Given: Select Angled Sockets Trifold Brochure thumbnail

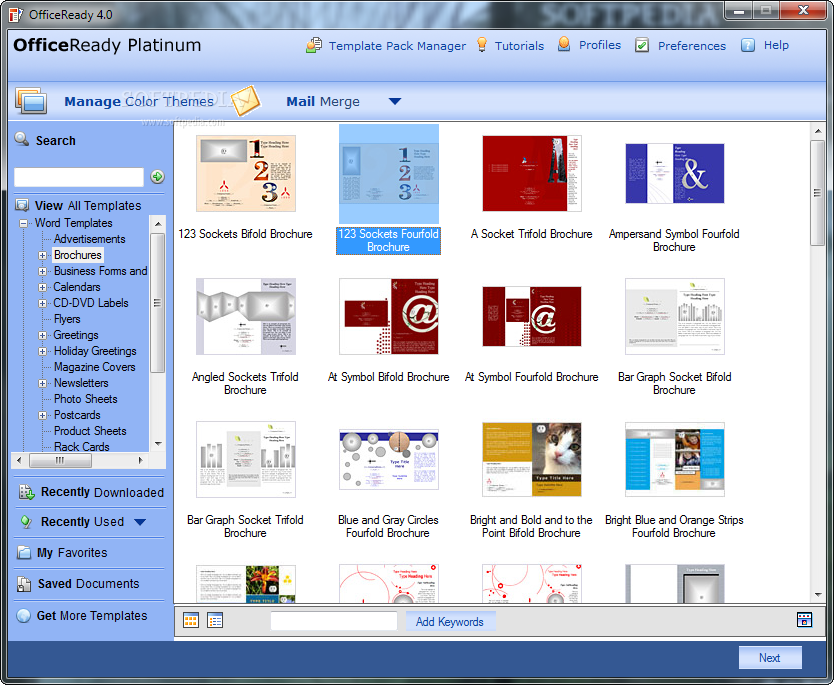Looking at the screenshot, I should pyautogui.click(x=246, y=316).
